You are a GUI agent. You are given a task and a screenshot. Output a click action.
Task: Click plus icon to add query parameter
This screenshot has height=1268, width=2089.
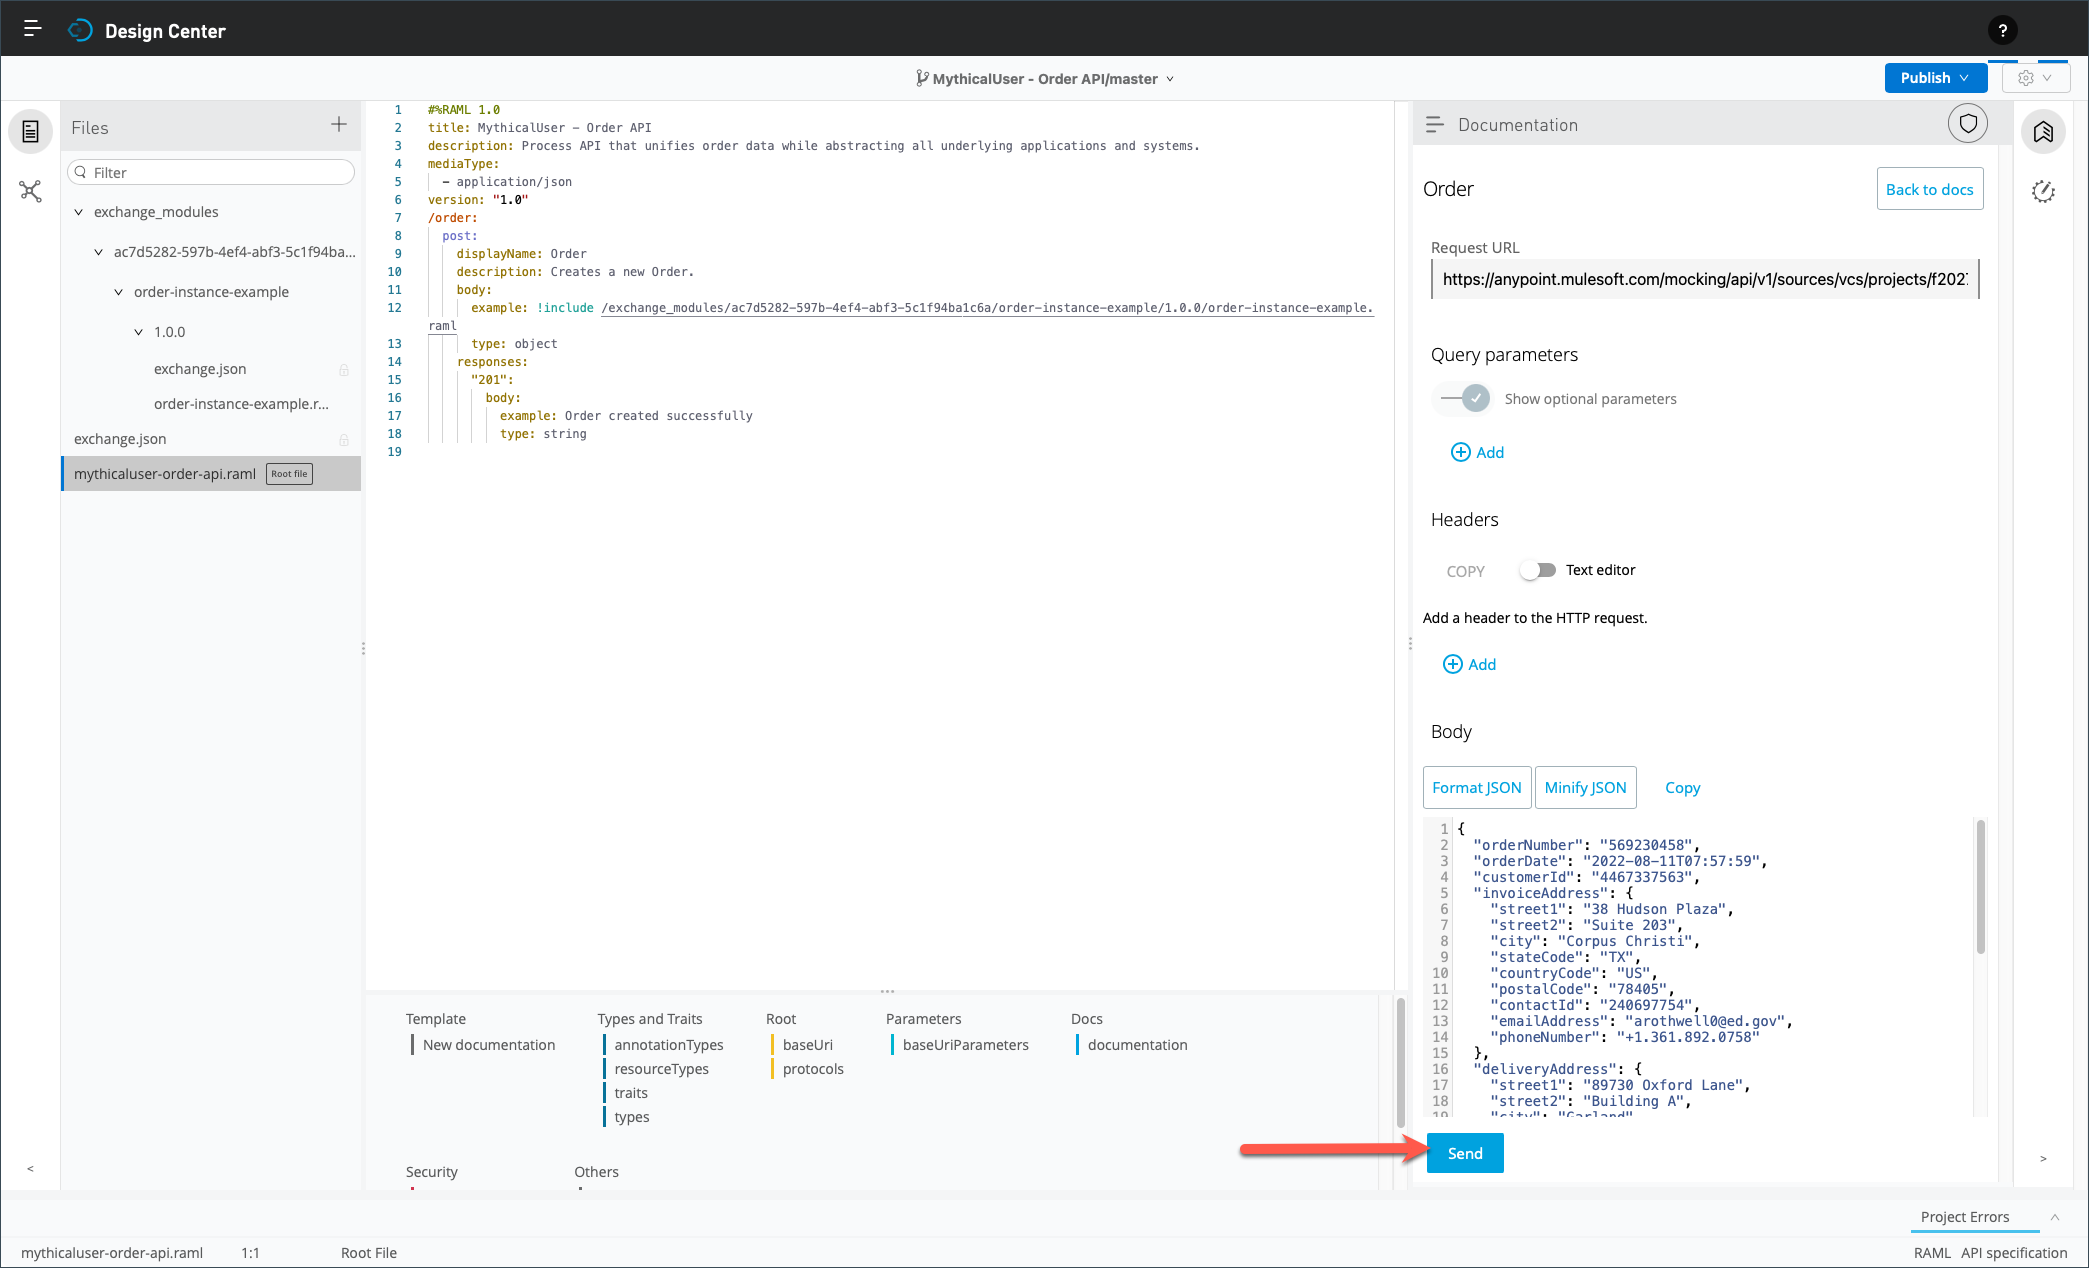tap(1461, 452)
